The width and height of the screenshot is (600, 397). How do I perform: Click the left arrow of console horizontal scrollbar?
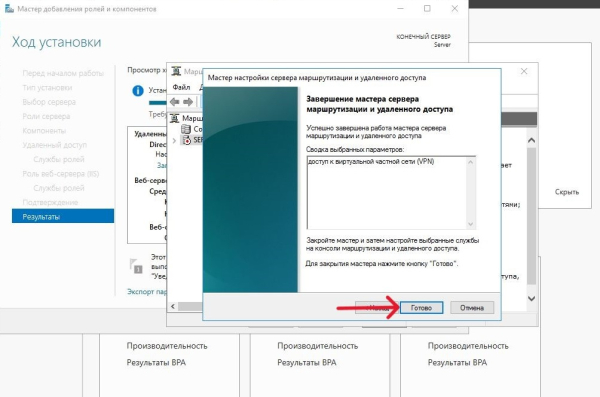click(173, 306)
